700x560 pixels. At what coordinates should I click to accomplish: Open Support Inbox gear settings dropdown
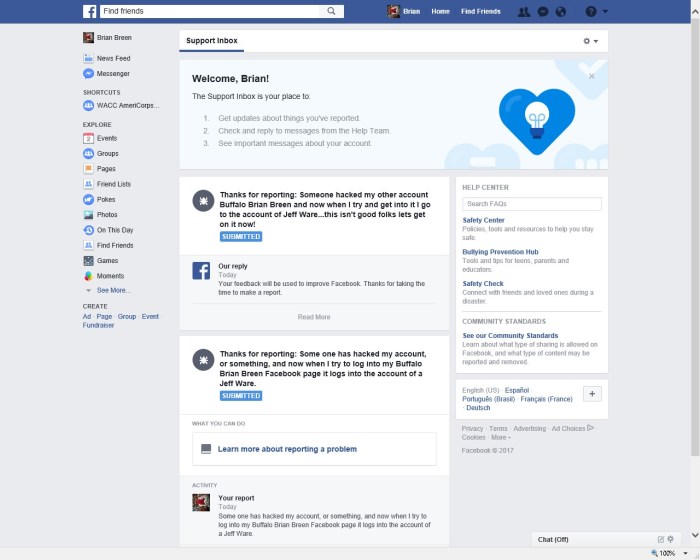click(x=590, y=41)
